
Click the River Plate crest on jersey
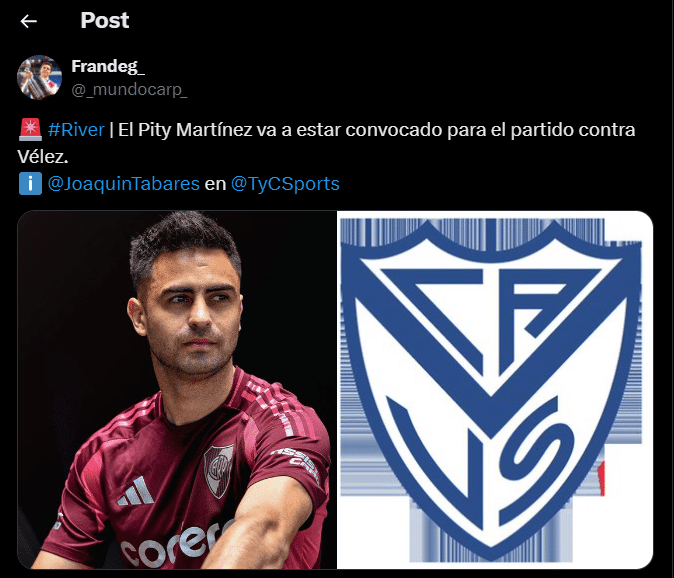(x=219, y=471)
